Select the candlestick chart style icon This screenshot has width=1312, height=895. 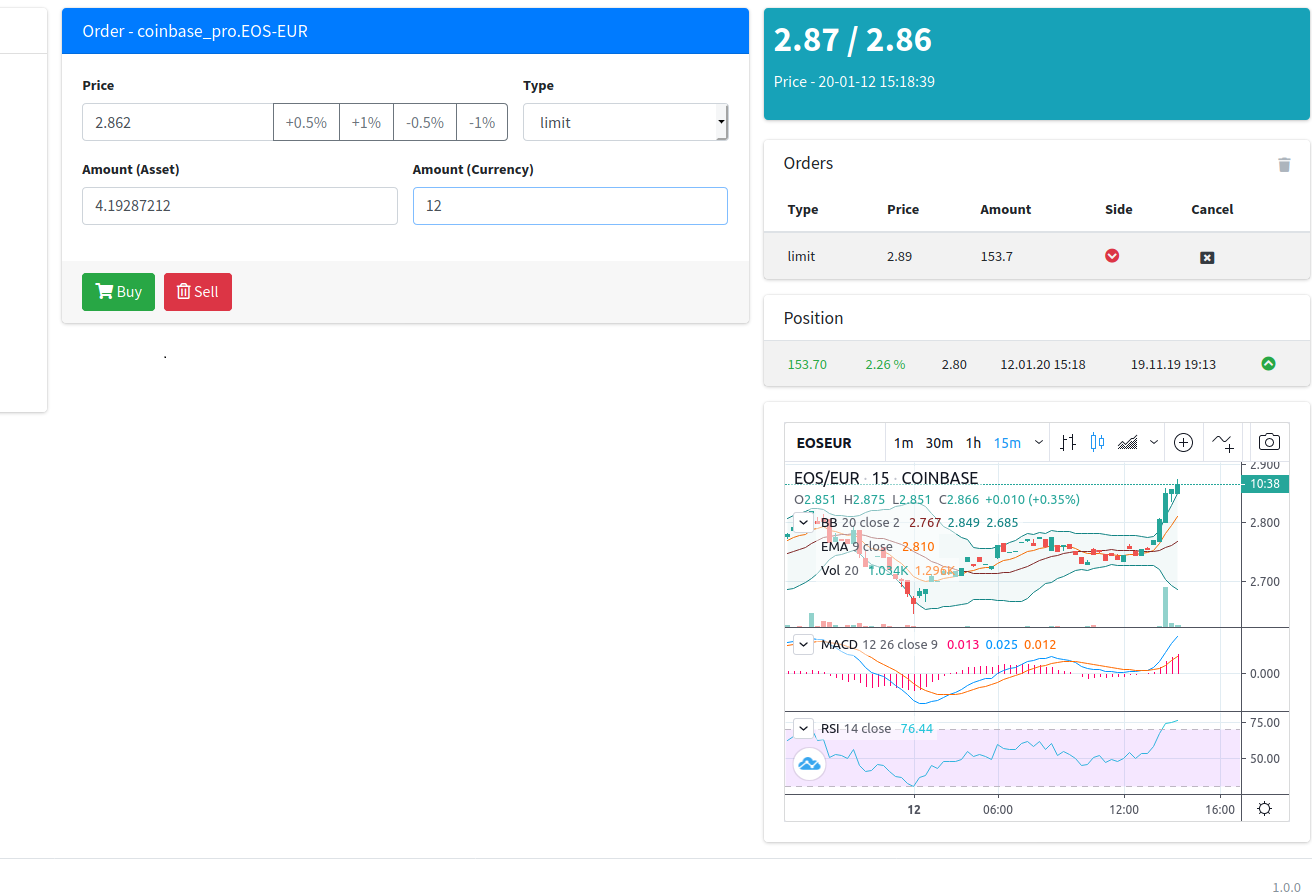1097,442
